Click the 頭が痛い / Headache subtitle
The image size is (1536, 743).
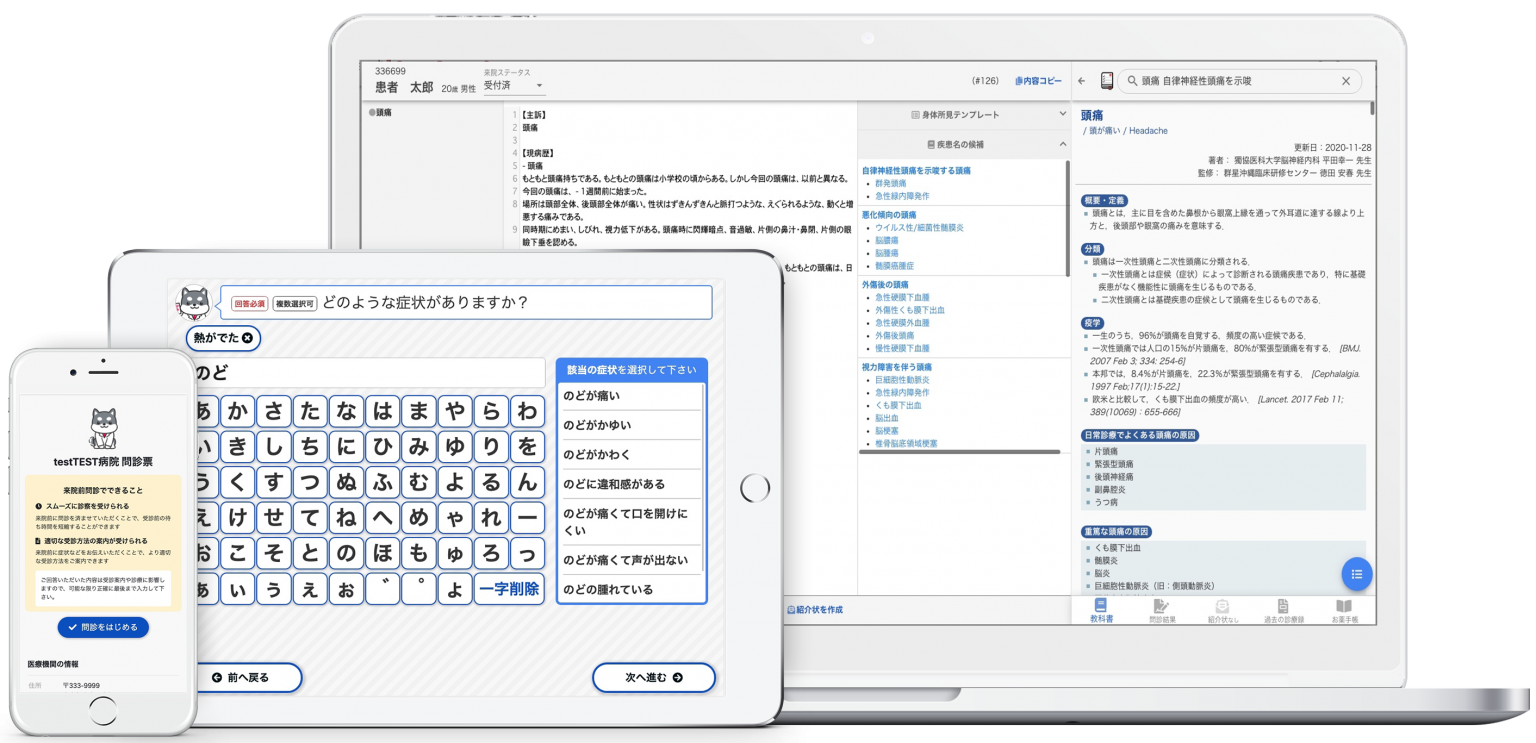(1125, 131)
